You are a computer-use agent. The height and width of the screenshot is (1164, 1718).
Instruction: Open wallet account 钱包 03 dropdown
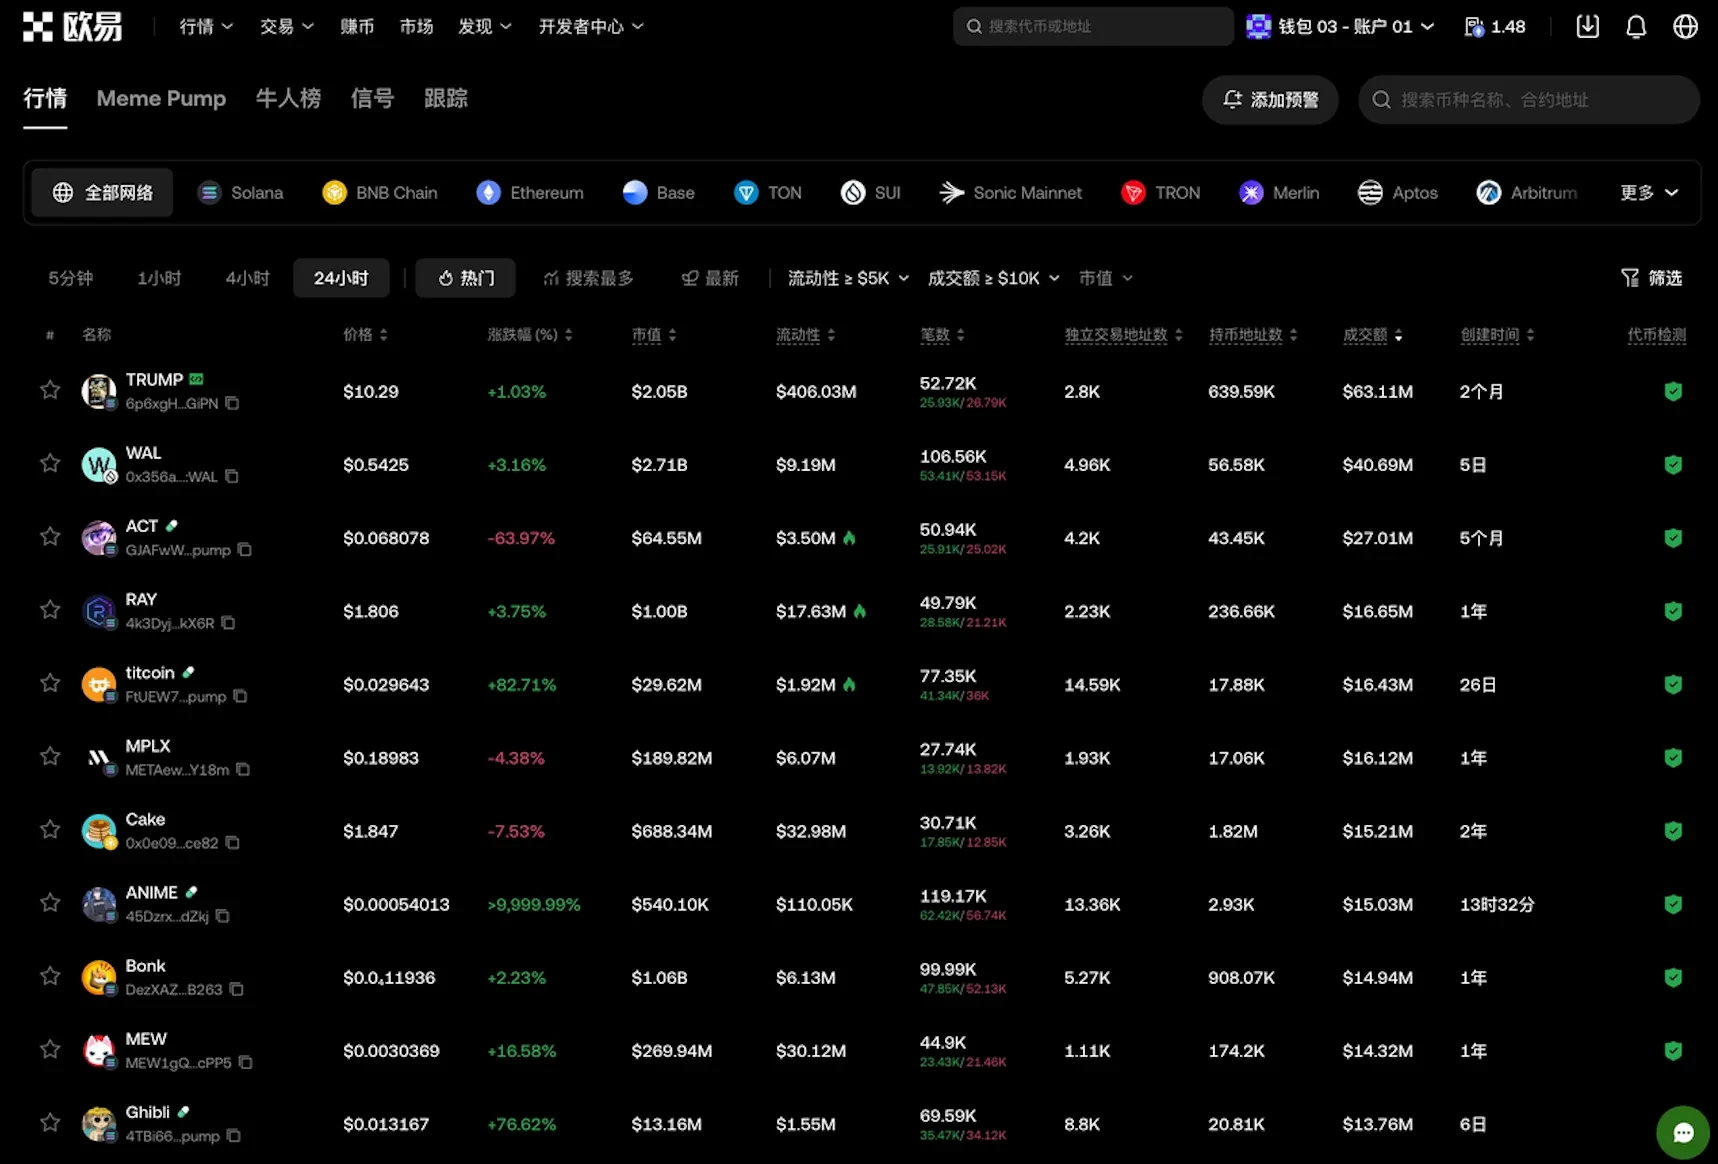coord(1340,27)
